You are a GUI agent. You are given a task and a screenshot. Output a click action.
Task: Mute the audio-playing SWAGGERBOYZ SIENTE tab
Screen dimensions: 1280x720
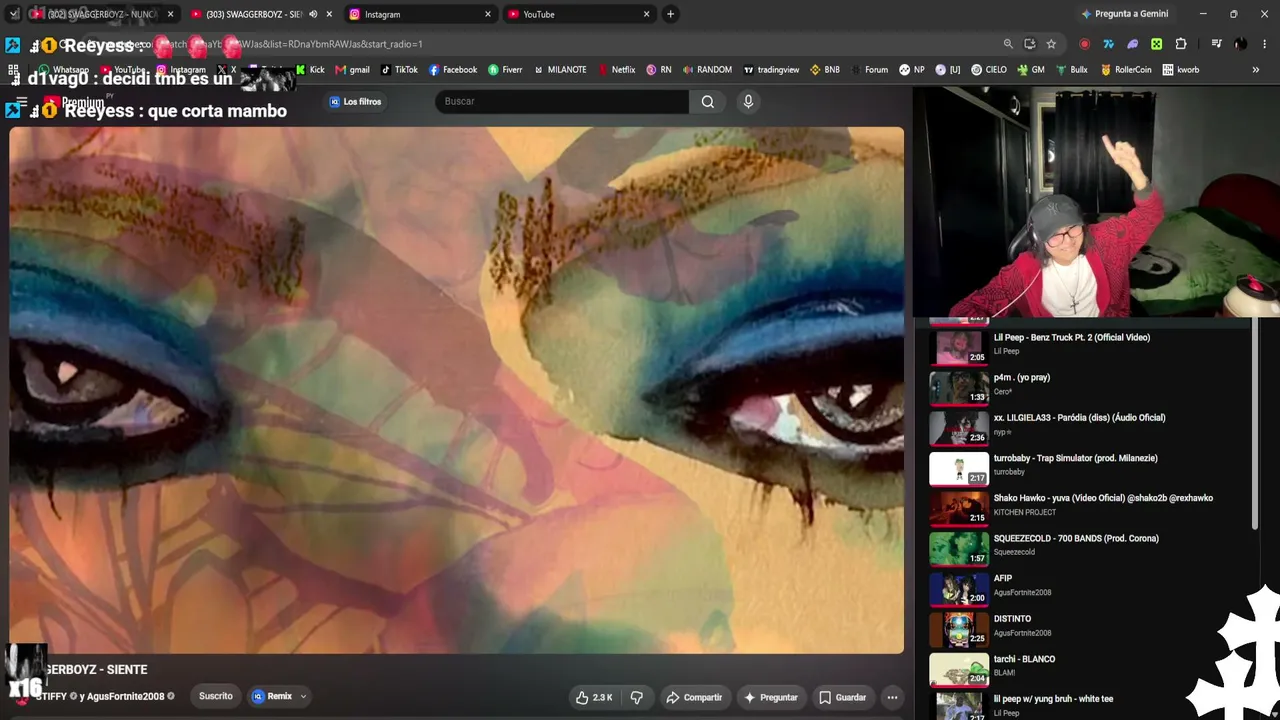pos(313,14)
